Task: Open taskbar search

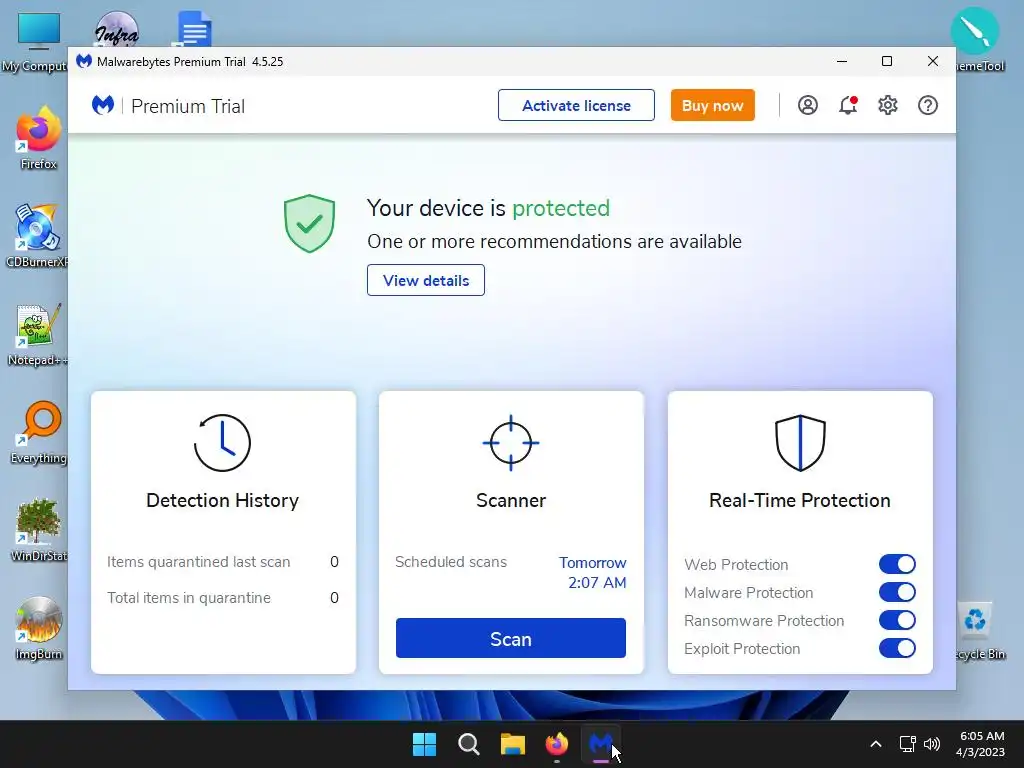Action: click(x=468, y=744)
